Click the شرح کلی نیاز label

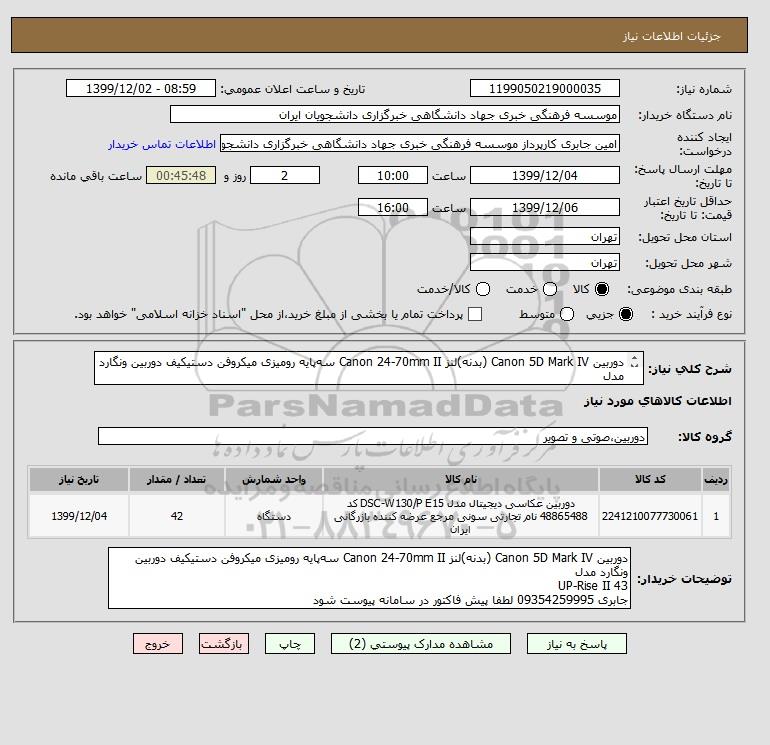click(690, 369)
